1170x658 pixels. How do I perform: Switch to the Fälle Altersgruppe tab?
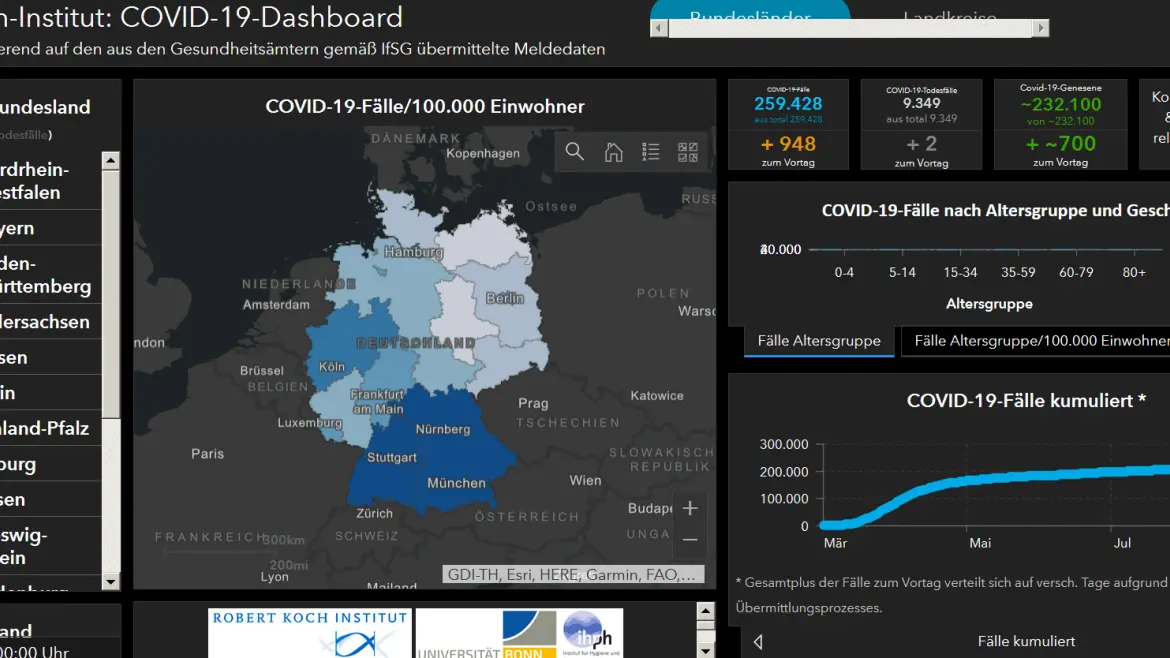coord(819,341)
